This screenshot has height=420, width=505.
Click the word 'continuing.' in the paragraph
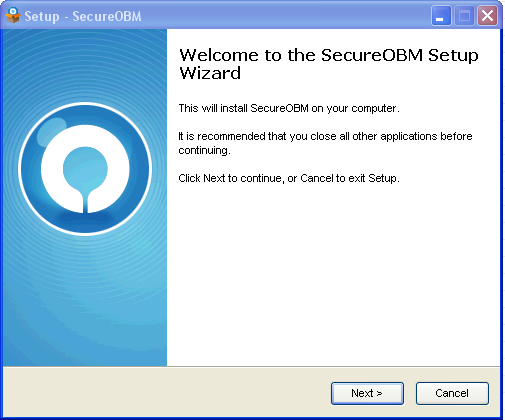pyautogui.click(x=204, y=150)
